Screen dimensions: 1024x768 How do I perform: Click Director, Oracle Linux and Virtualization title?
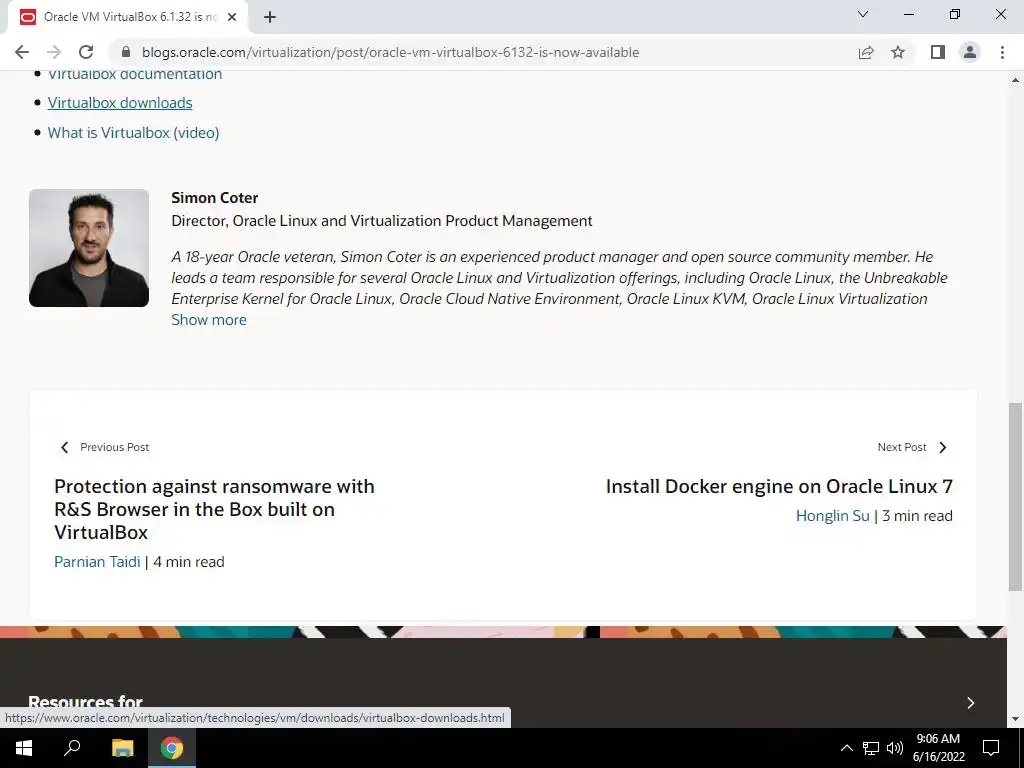coord(381,221)
